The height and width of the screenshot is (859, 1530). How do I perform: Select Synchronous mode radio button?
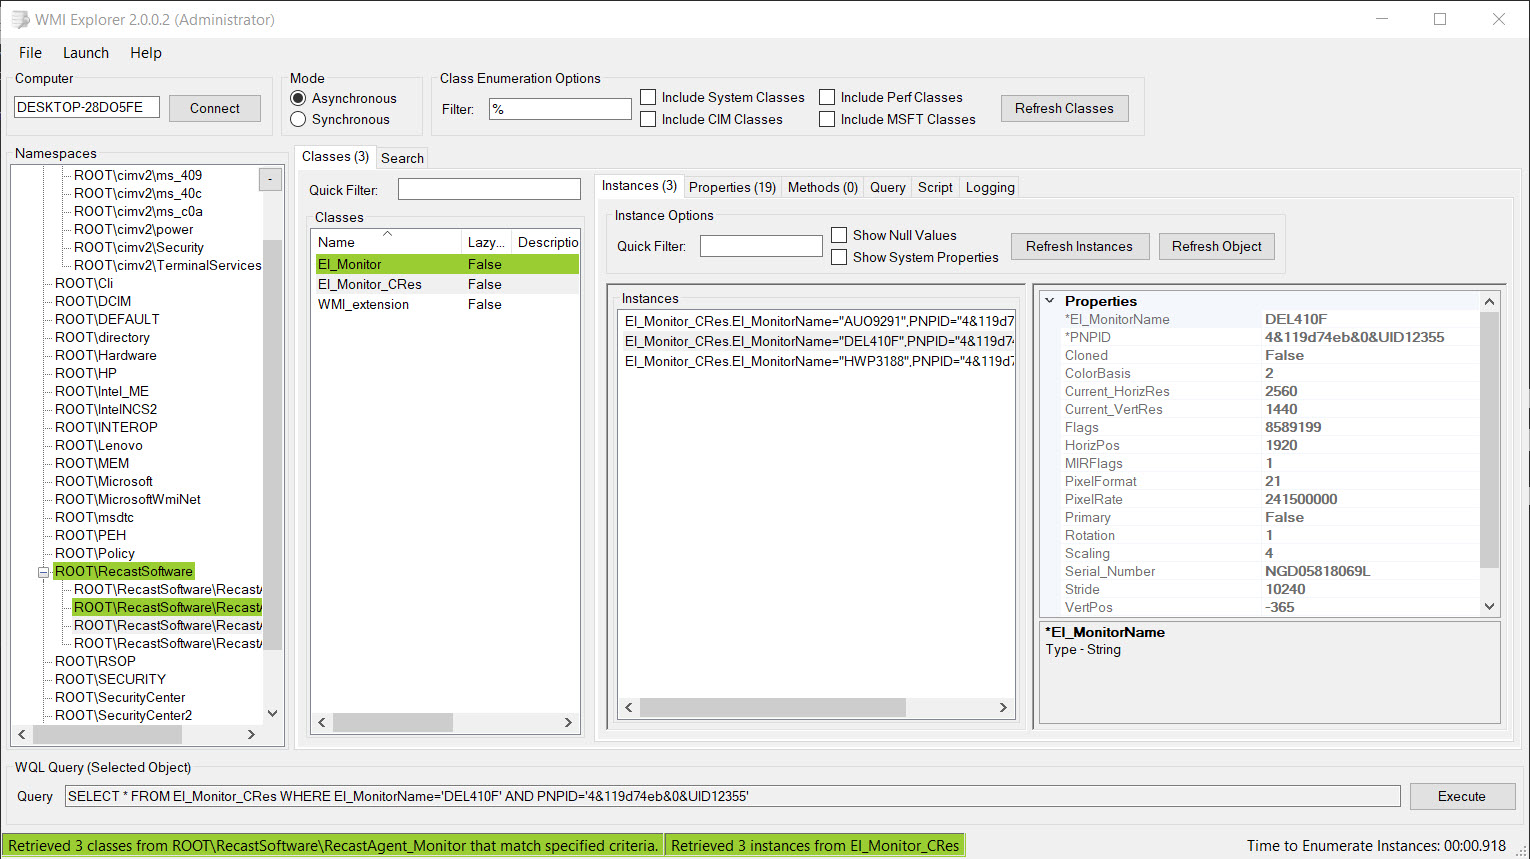click(298, 119)
